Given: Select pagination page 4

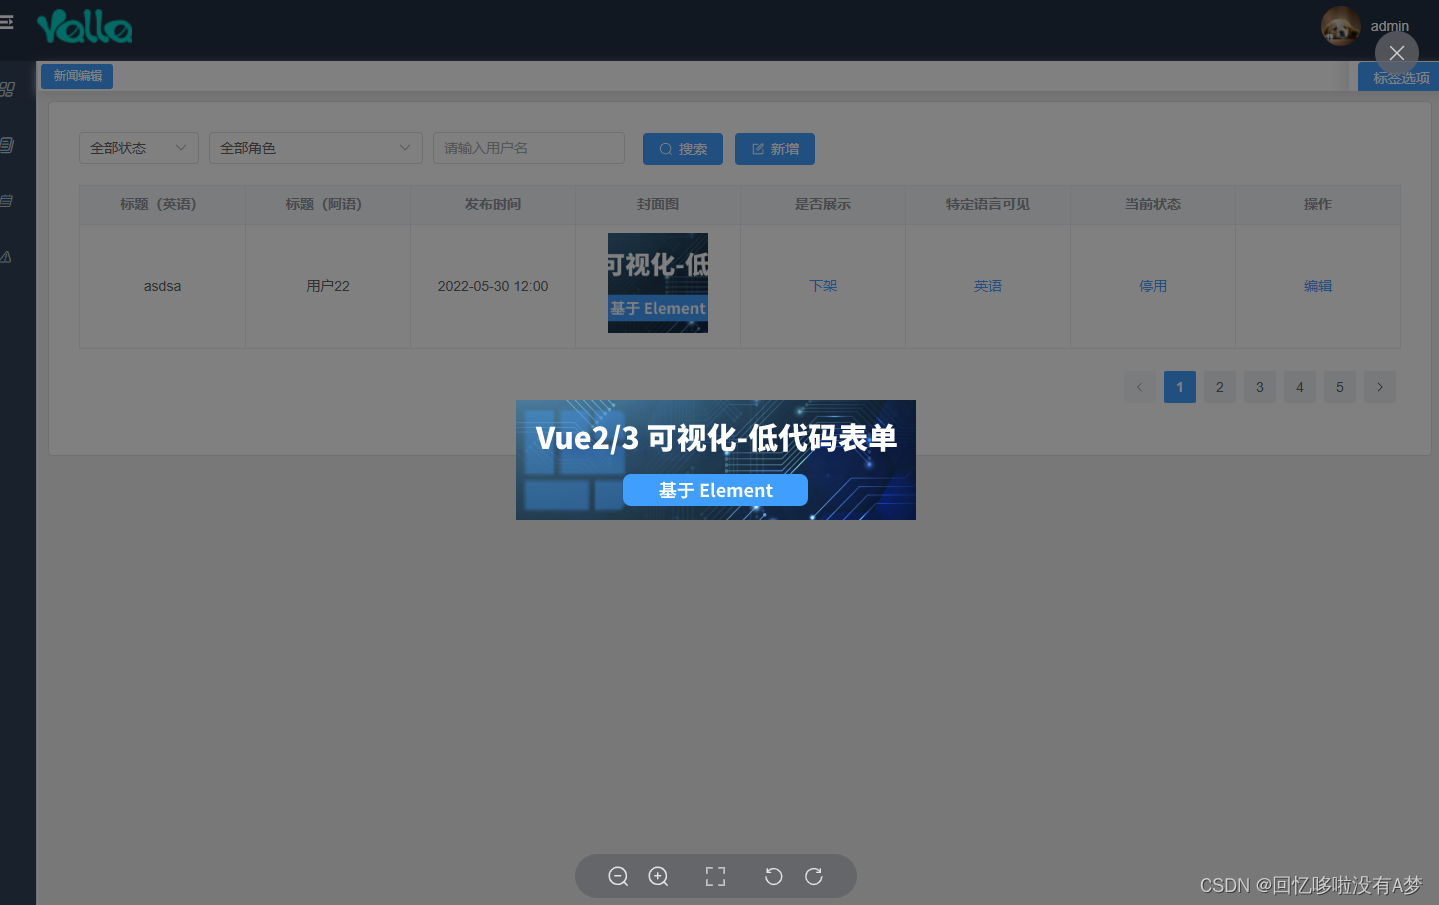Looking at the screenshot, I should (x=1300, y=387).
